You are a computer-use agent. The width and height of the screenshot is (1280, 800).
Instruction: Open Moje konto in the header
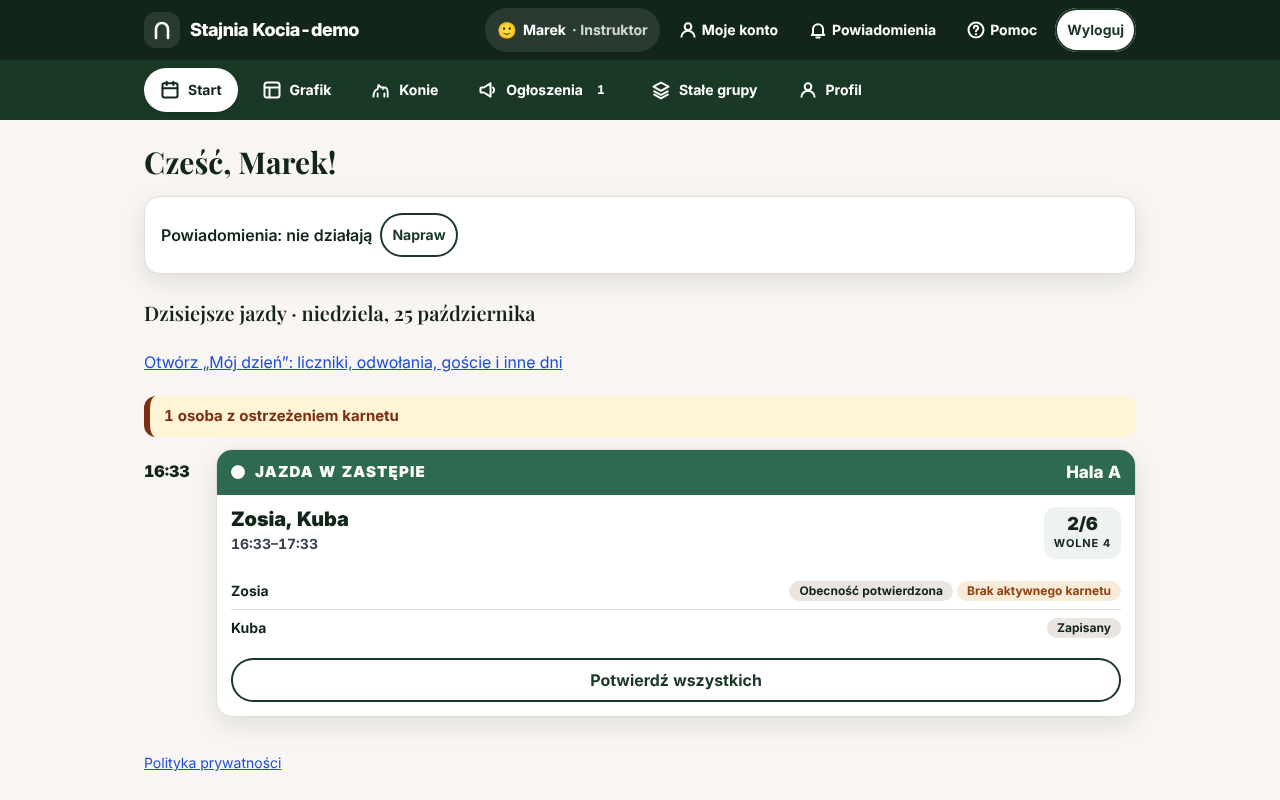click(x=728, y=30)
